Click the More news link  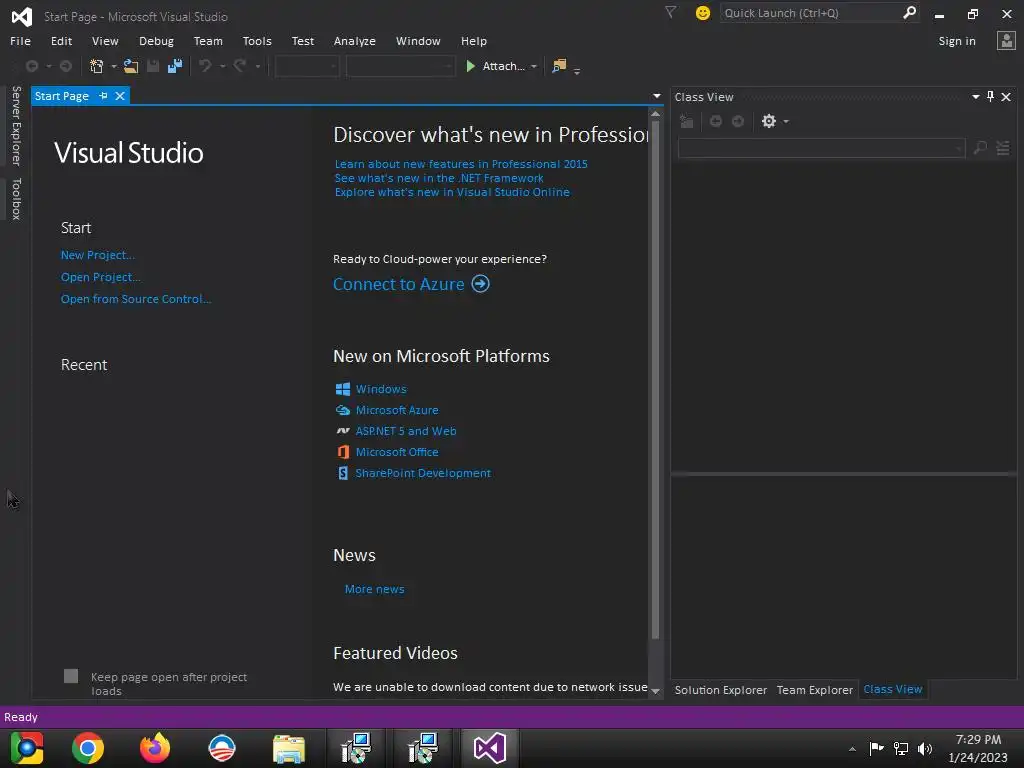(x=374, y=588)
